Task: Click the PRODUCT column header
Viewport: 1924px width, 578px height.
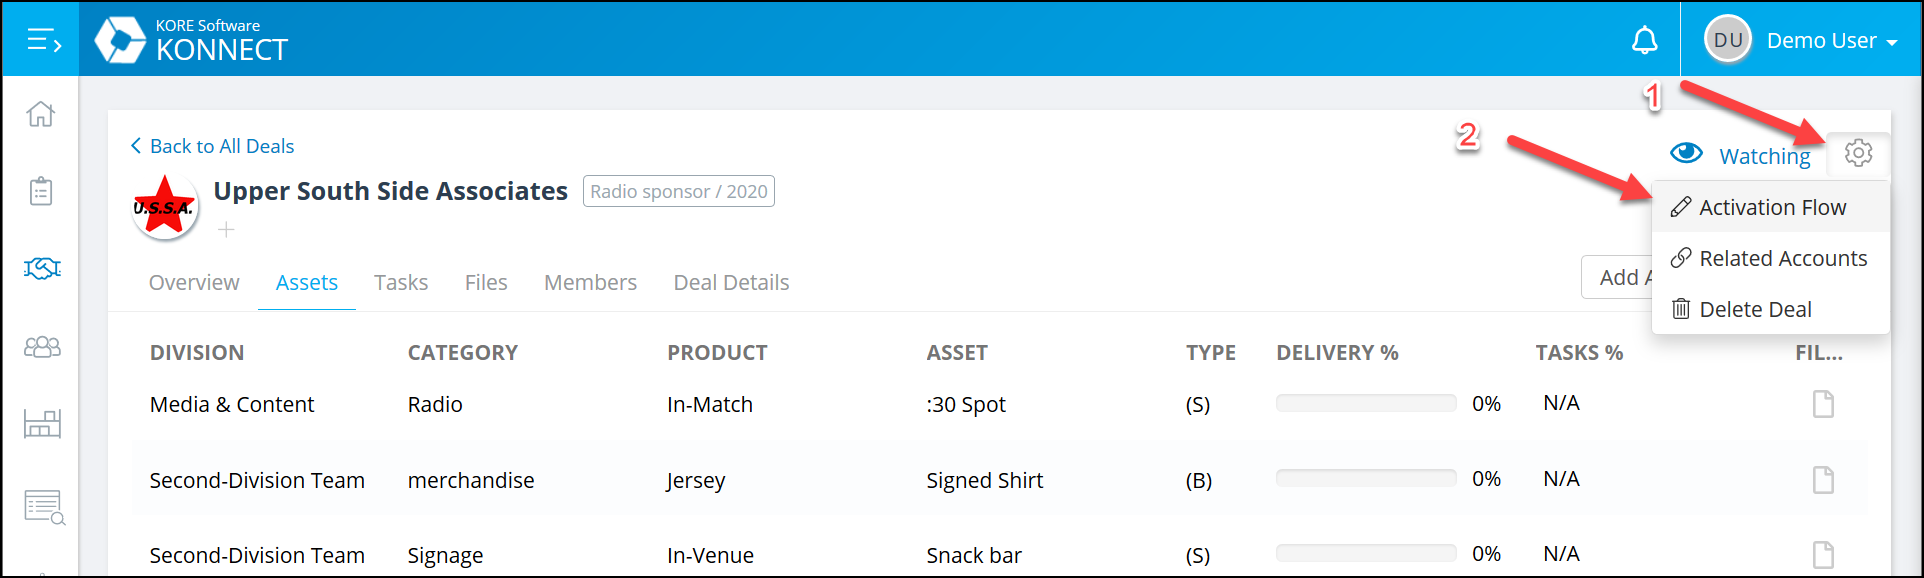Action: tap(717, 353)
